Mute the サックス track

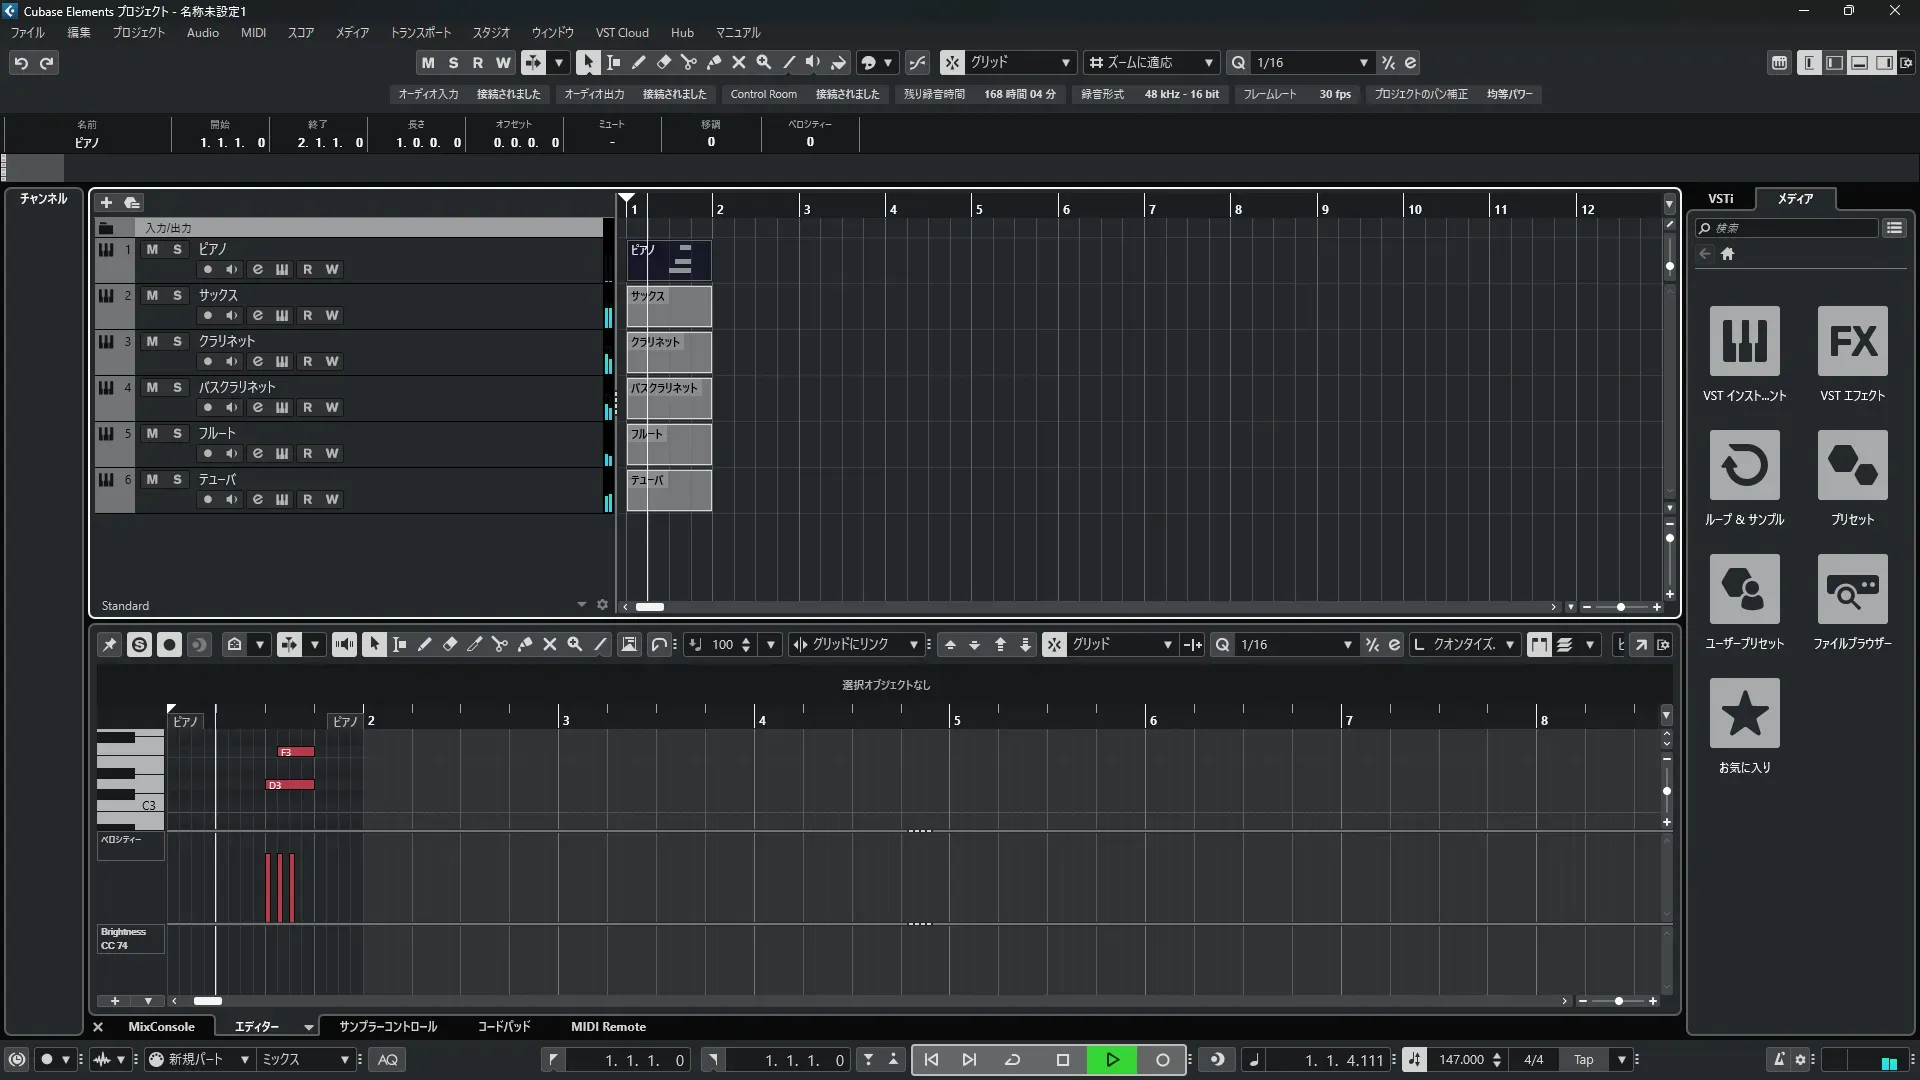[152, 295]
